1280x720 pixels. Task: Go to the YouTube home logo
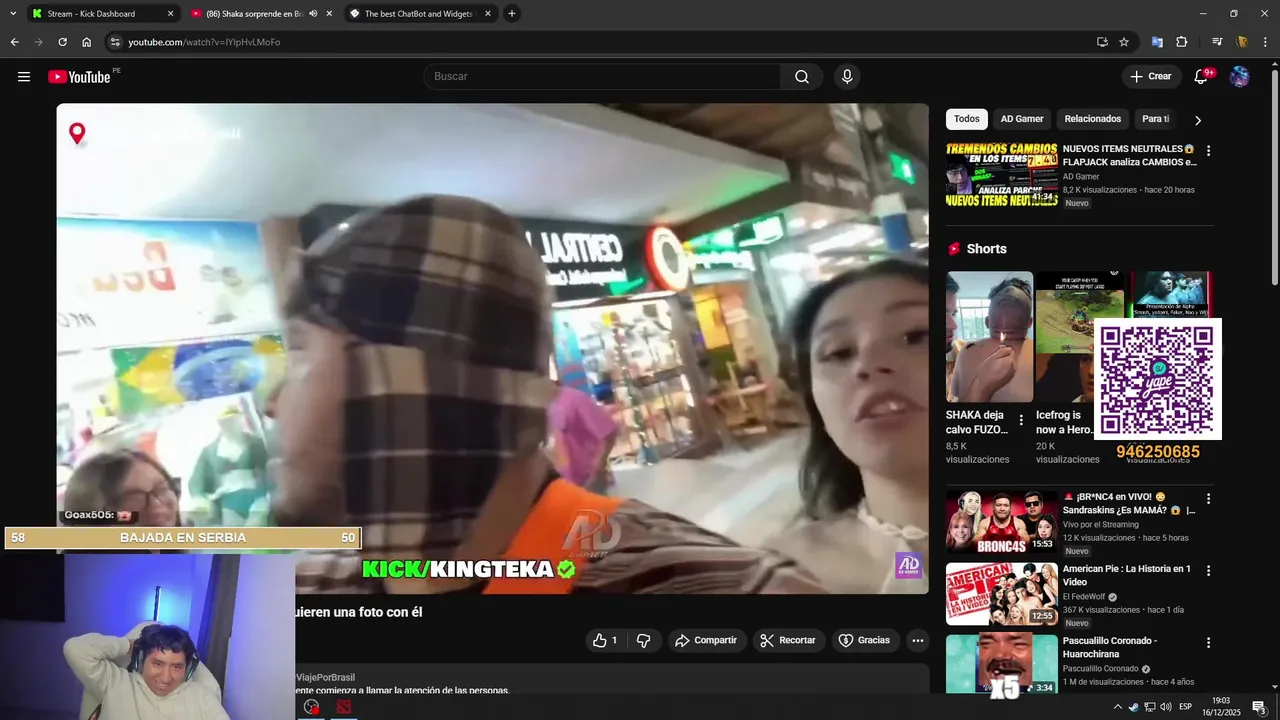79,77
